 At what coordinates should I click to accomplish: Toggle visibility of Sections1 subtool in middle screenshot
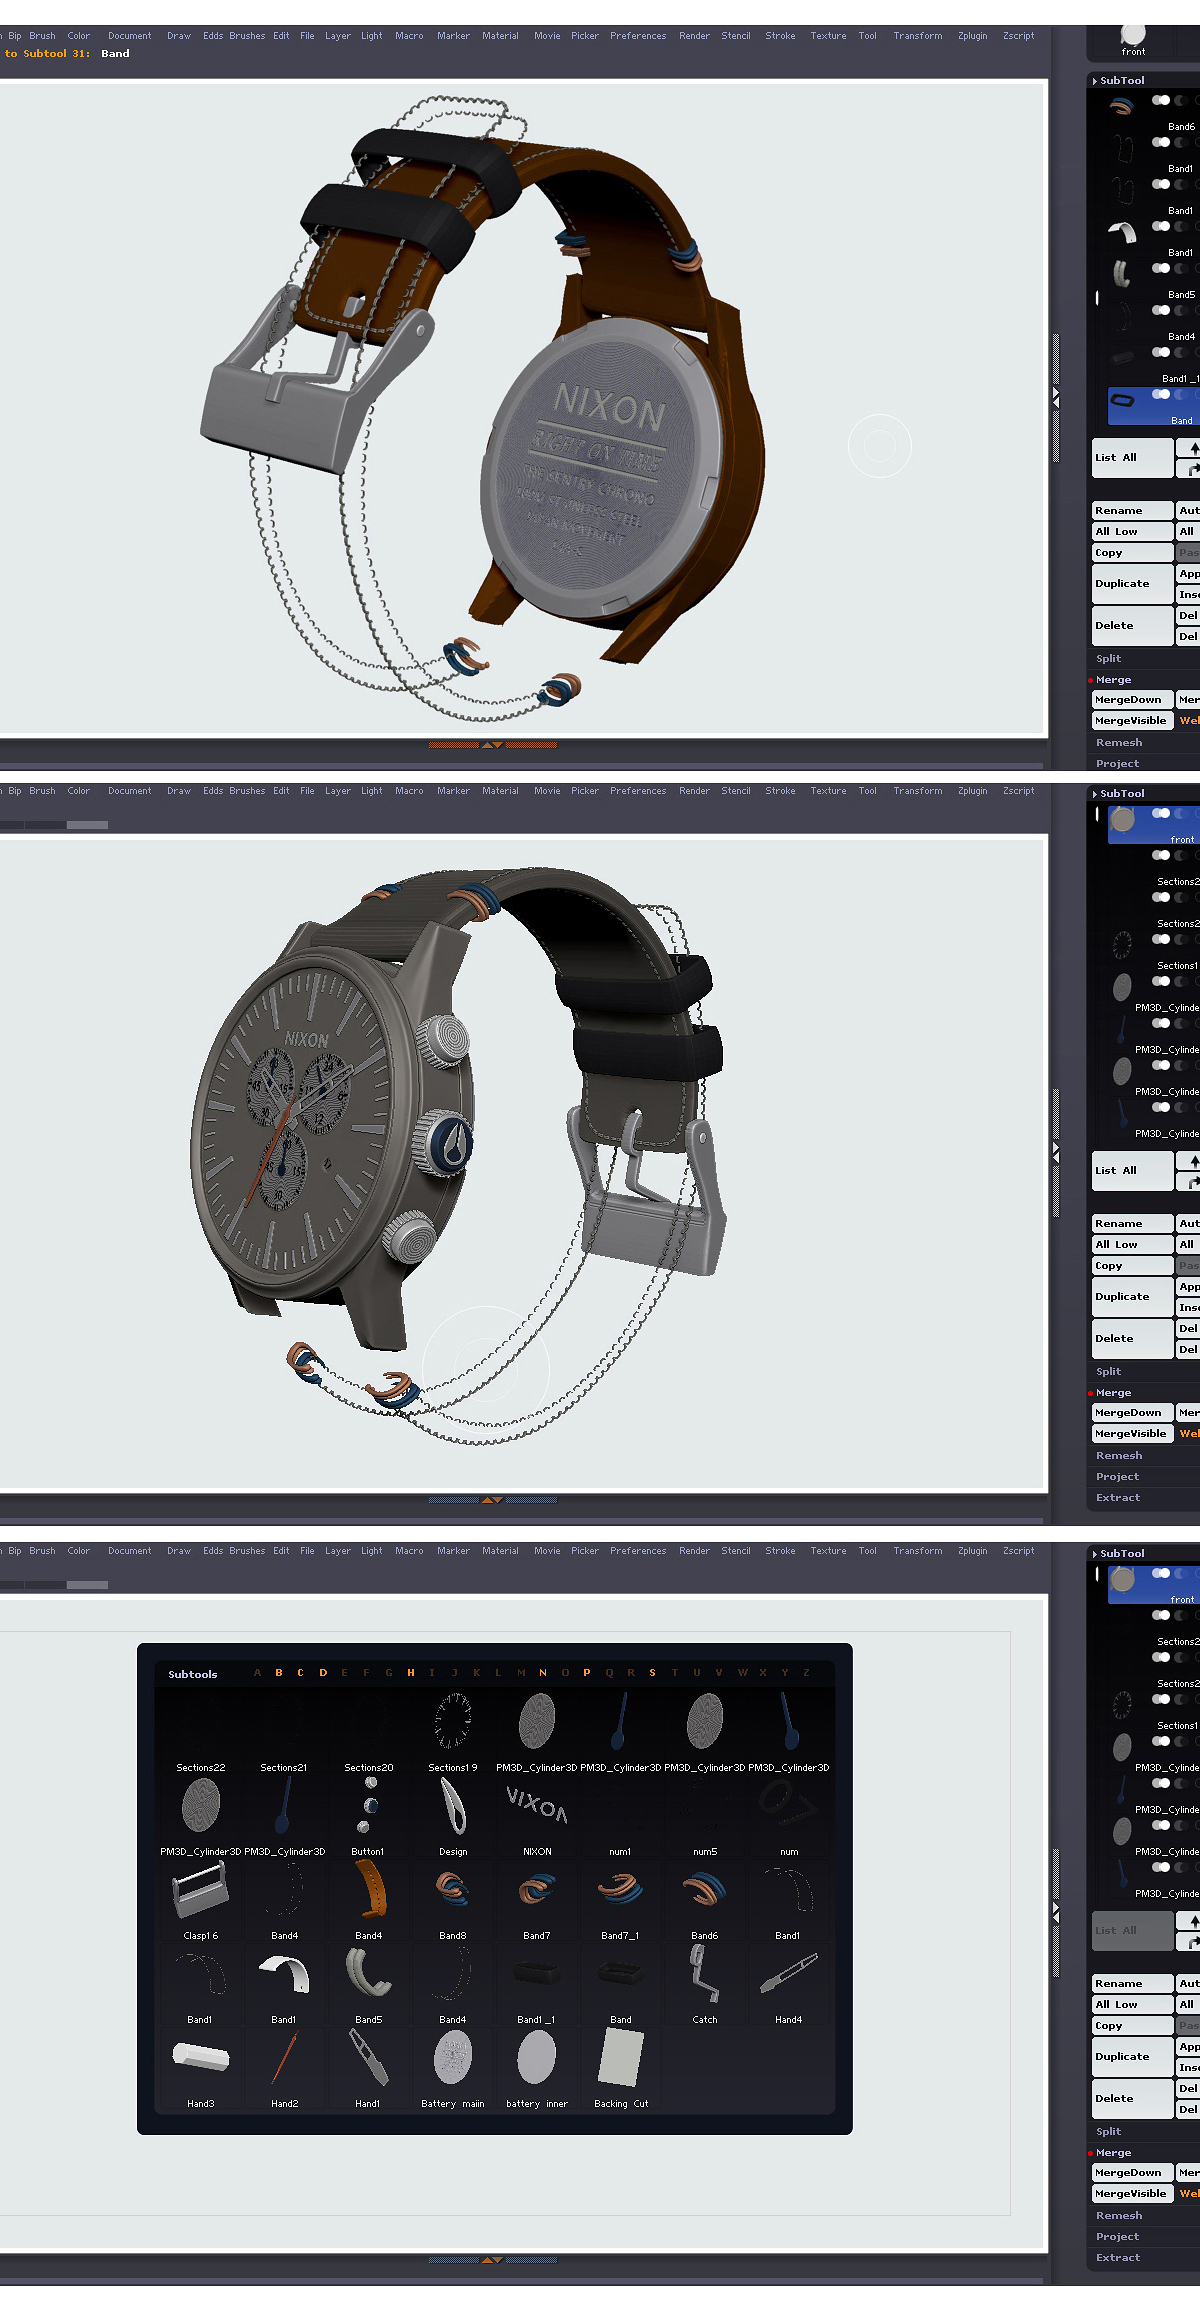pyautogui.click(x=1161, y=939)
